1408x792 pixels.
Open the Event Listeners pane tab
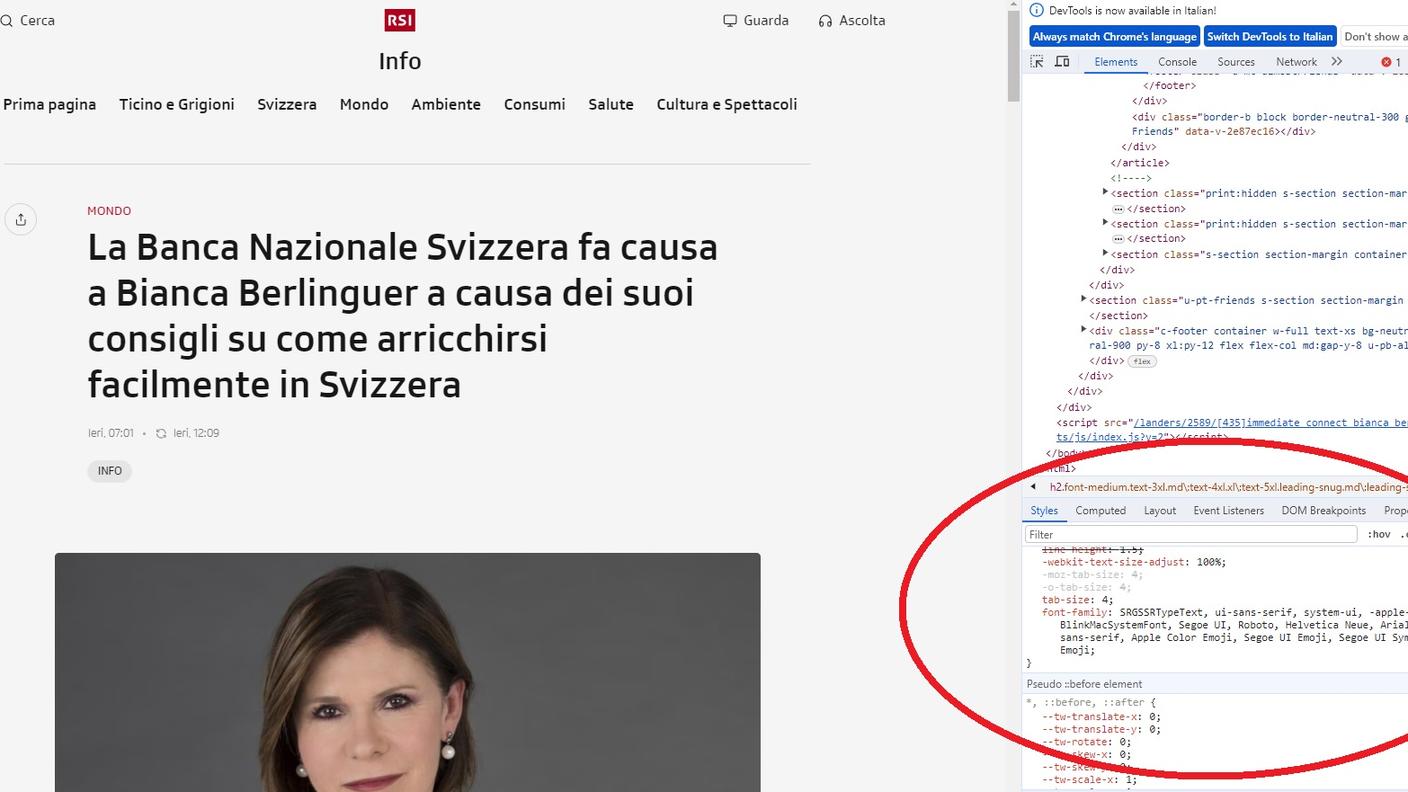(1228, 511)
